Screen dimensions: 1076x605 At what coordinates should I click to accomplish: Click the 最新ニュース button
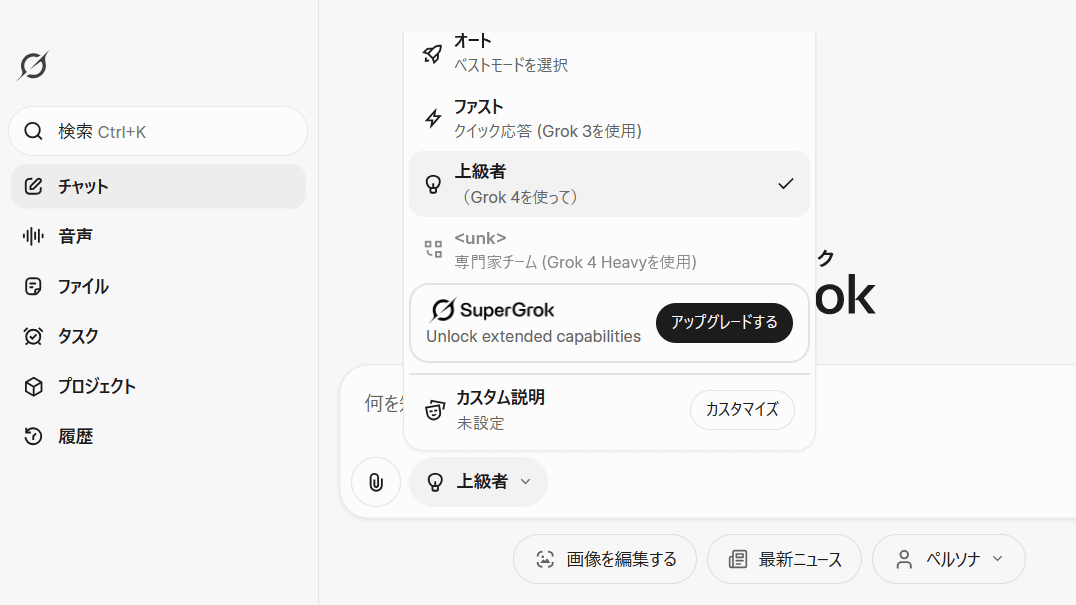[x=784, y=559]
